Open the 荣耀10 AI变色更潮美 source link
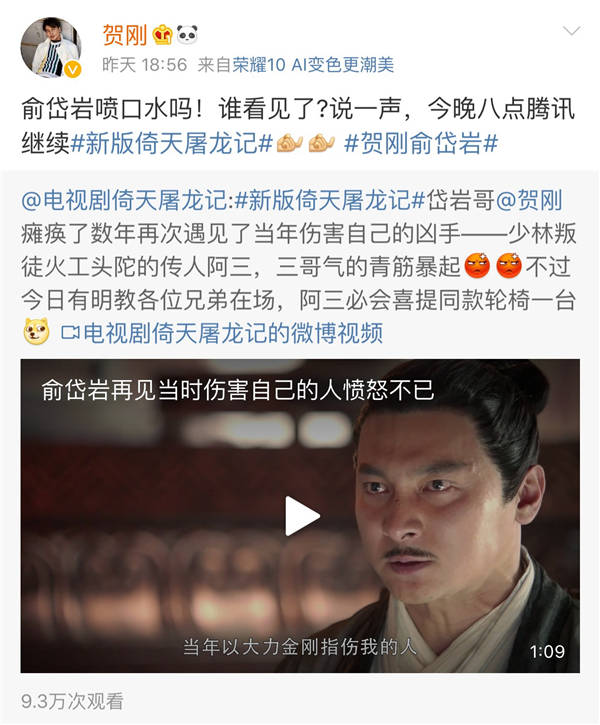Screen dimensions: 600x725 [313, 65]
